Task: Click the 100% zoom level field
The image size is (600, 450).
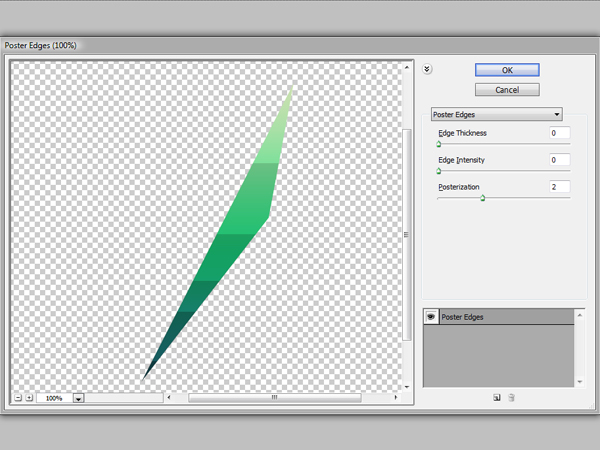Action: tap(55, 398)
